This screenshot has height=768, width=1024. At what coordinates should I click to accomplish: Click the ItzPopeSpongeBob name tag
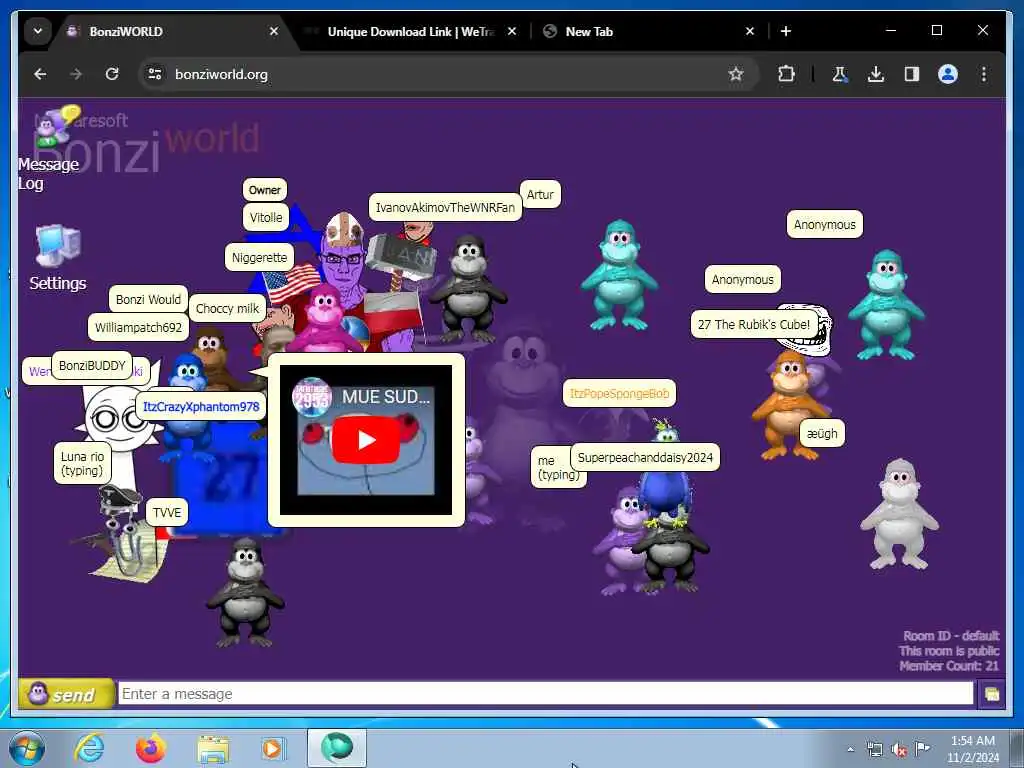coord(619,394)
